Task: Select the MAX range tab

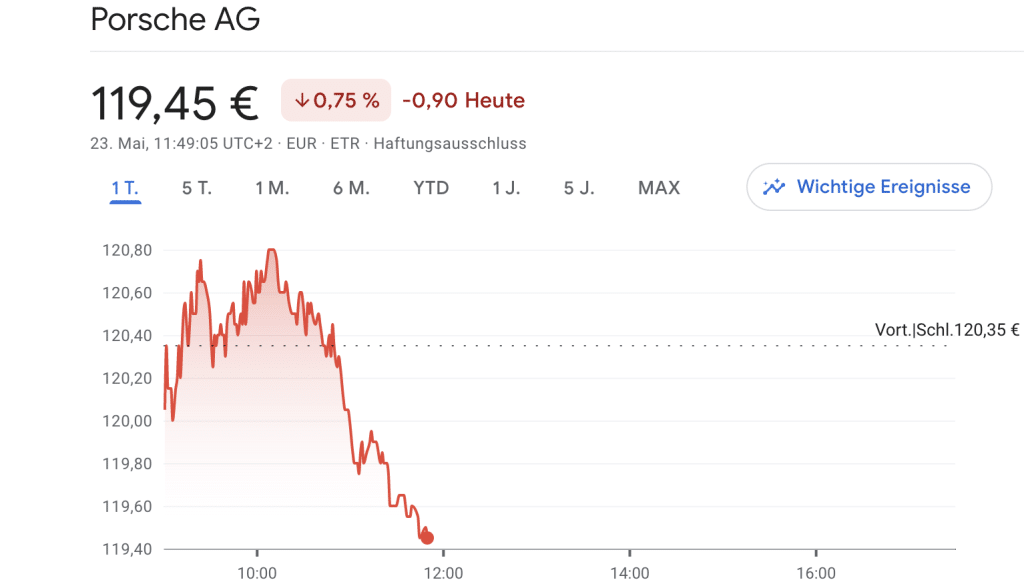Action: (x=659, y=188)
